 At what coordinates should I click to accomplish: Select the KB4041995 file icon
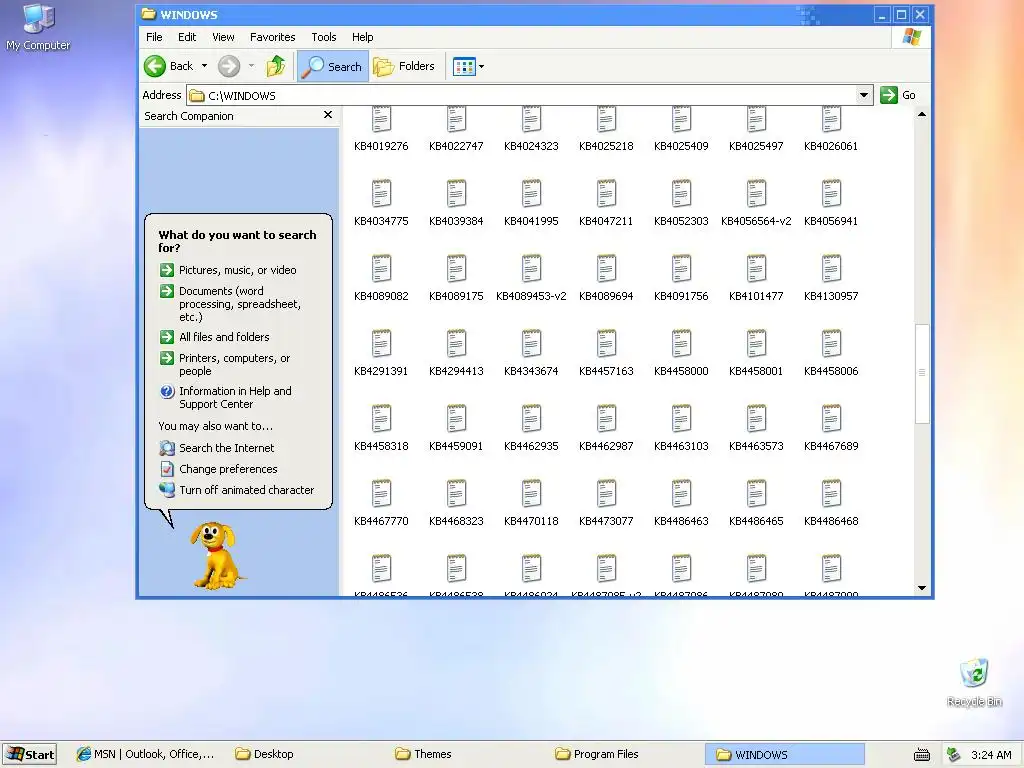tap(532, 193)
